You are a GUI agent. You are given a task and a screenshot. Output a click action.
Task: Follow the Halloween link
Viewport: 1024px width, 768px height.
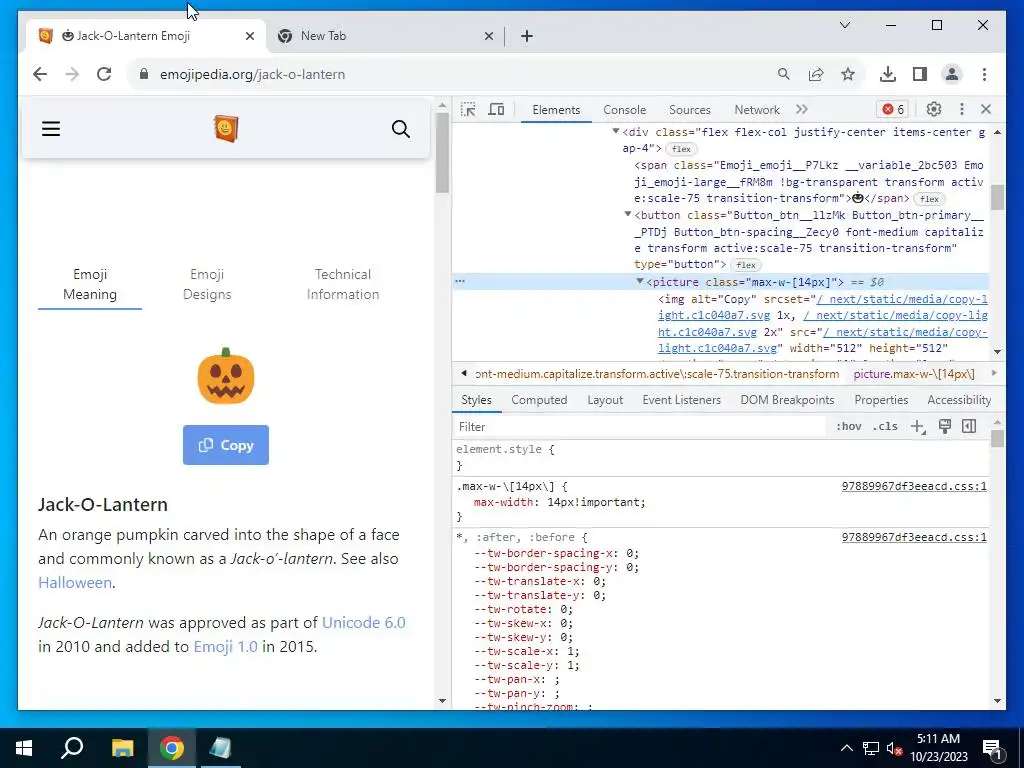tap(75, 583)
